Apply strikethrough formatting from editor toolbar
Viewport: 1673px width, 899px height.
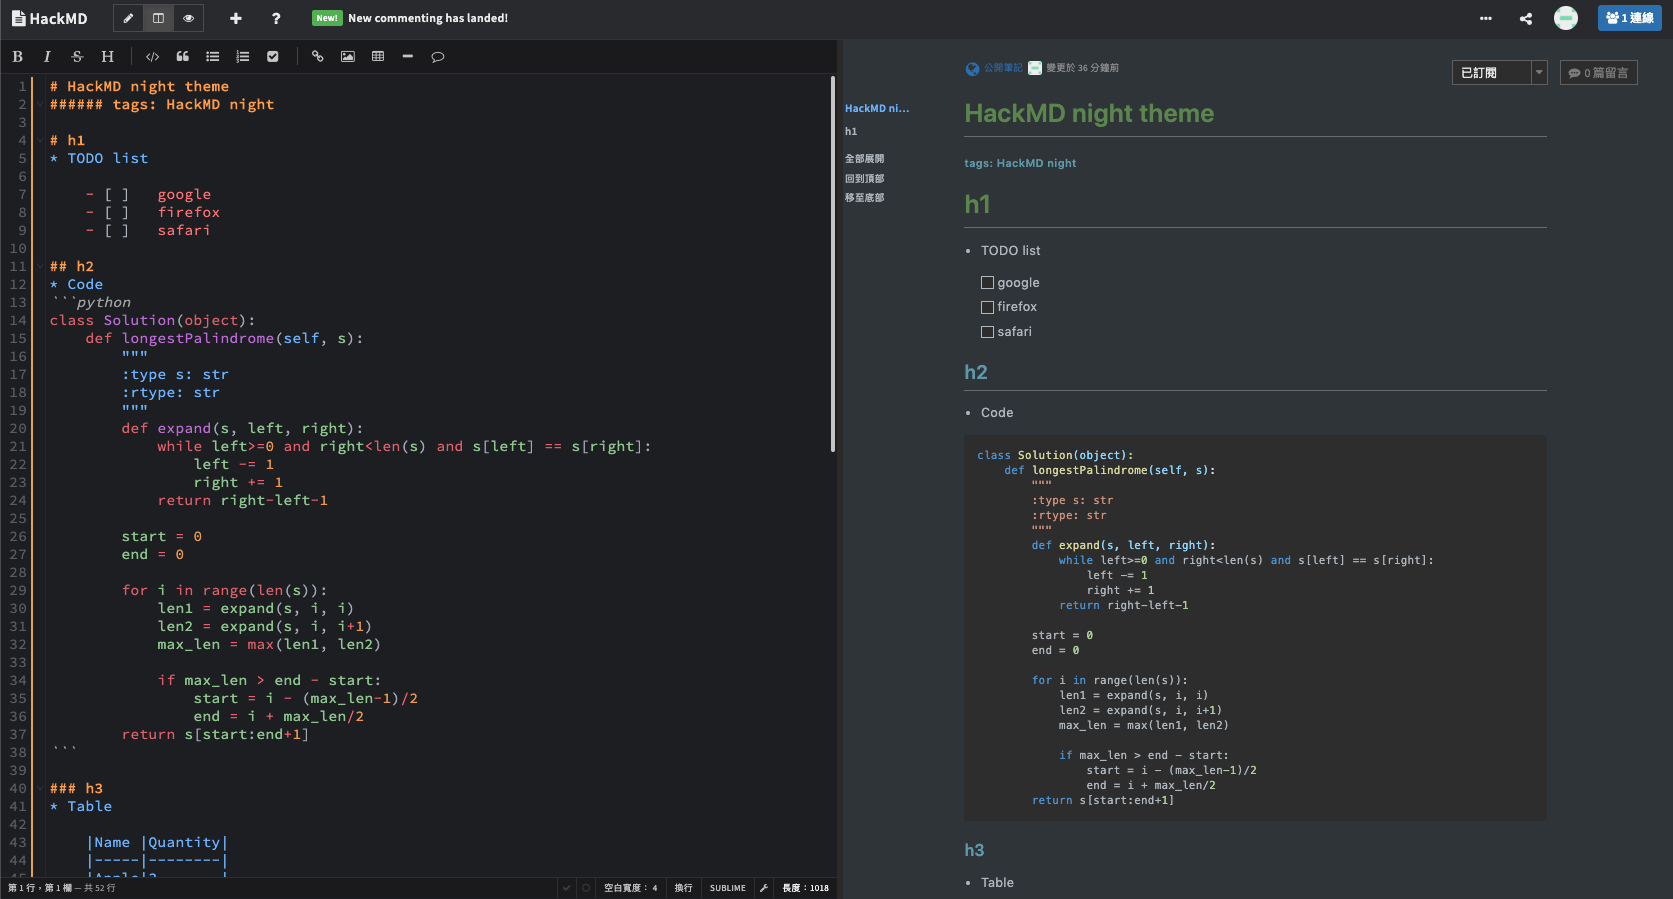coord(77,57)
